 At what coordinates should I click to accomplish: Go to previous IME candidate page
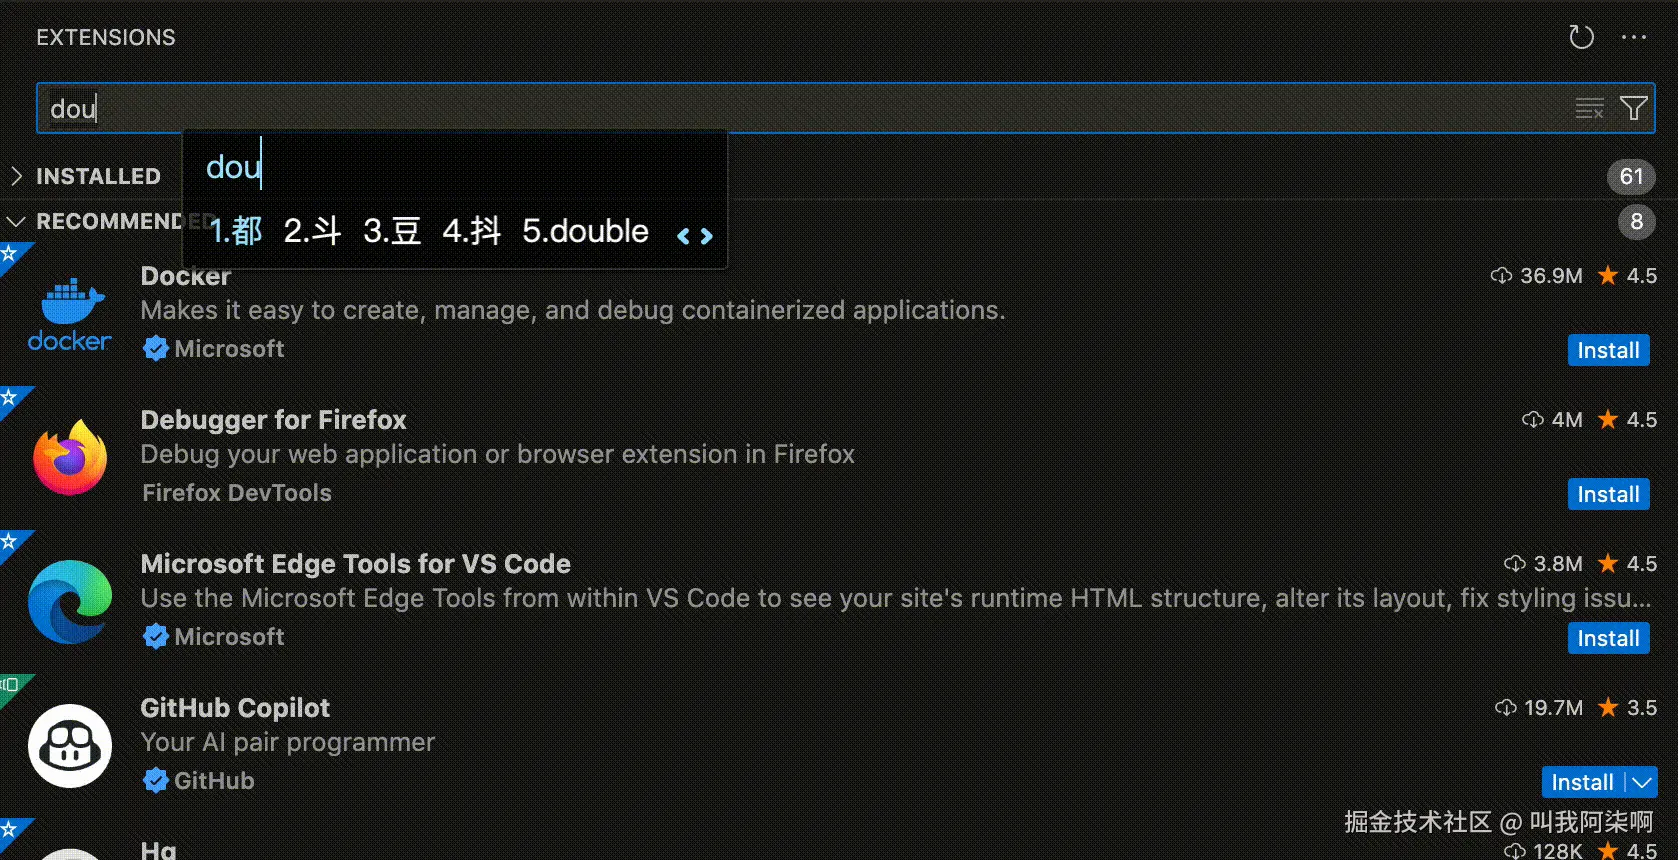point(684,236)
